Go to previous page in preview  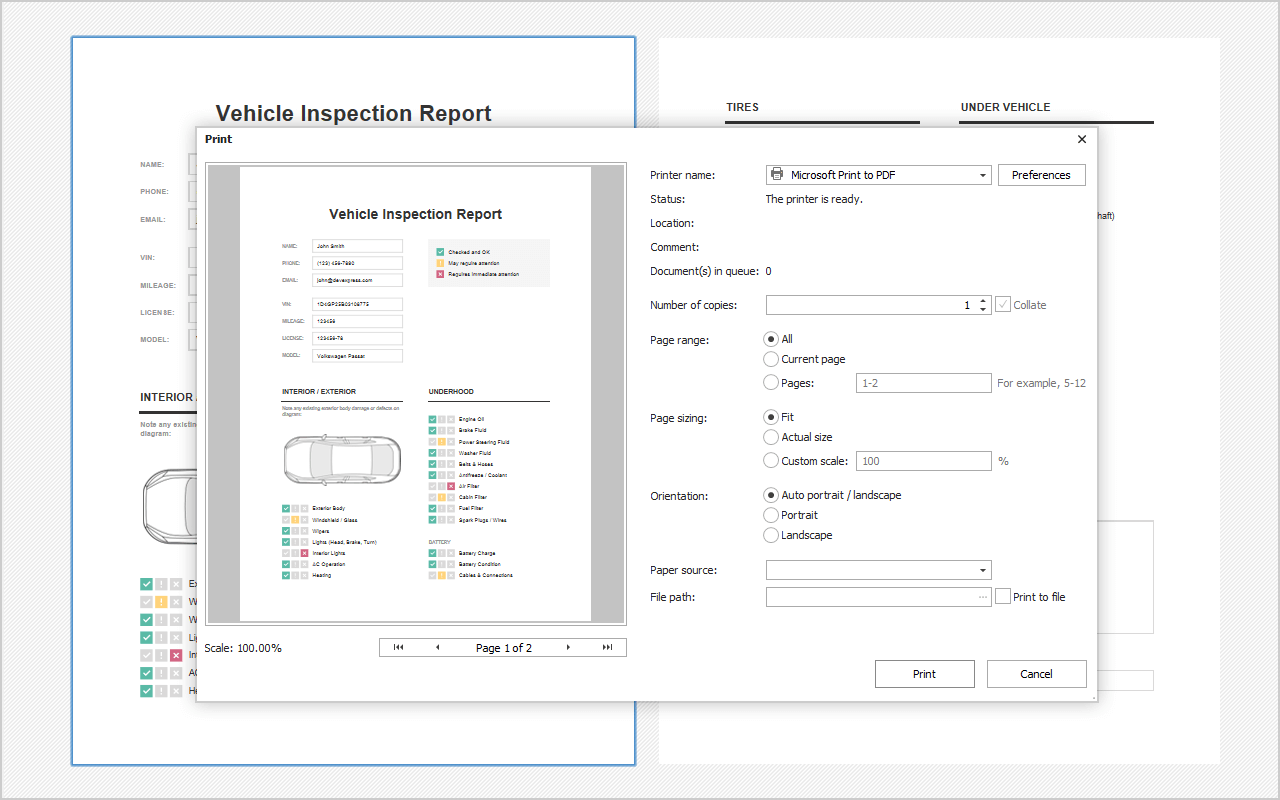pos(437,648)
